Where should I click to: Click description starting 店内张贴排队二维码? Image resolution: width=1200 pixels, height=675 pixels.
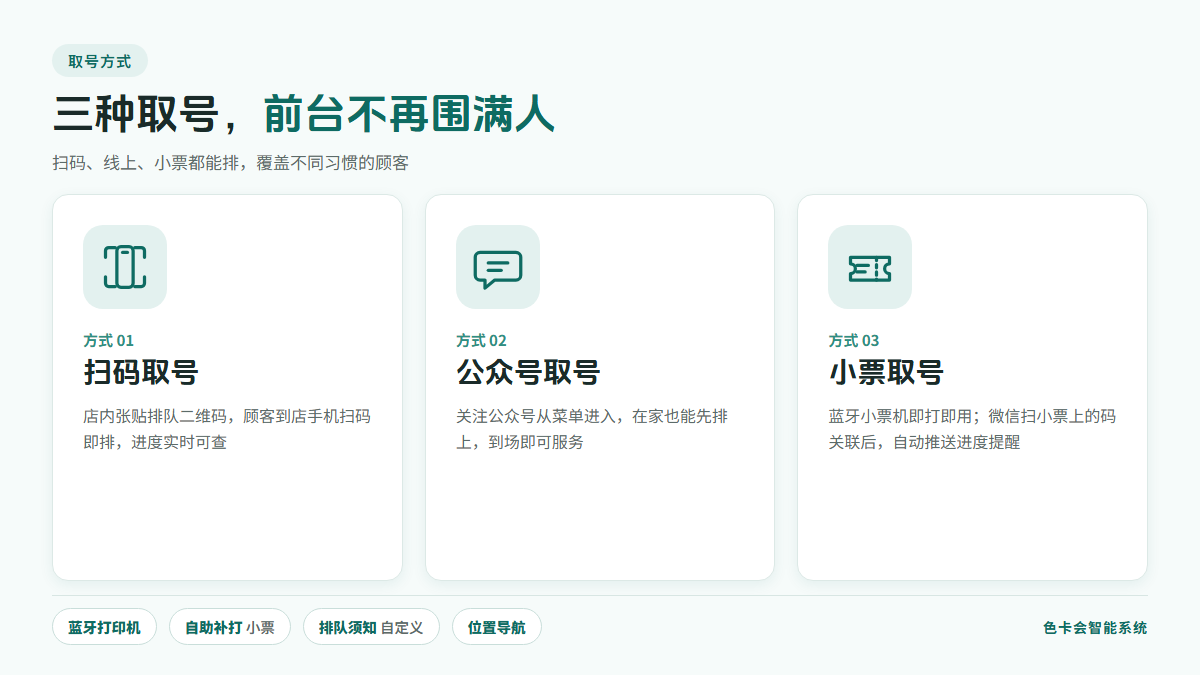tap(227, 429)
